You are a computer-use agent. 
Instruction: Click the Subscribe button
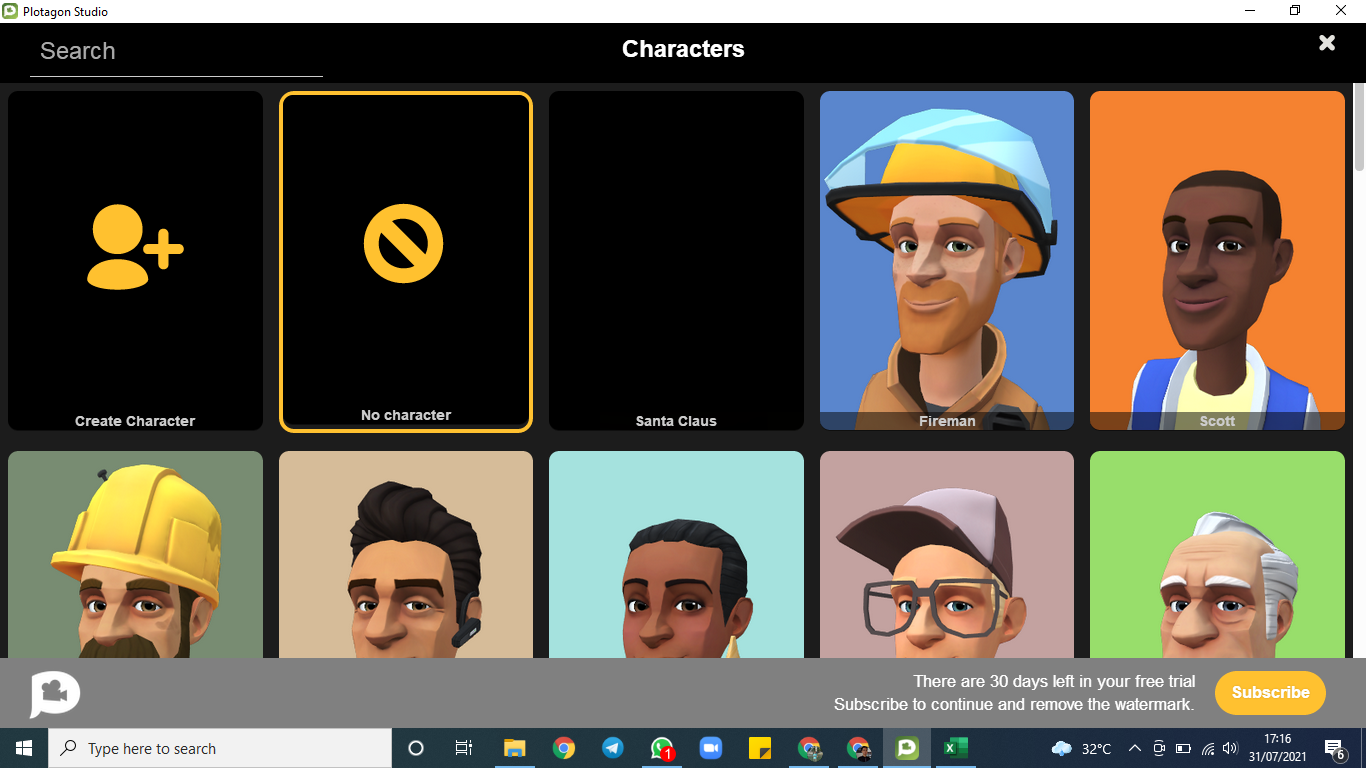click(x=1270, y=692)
